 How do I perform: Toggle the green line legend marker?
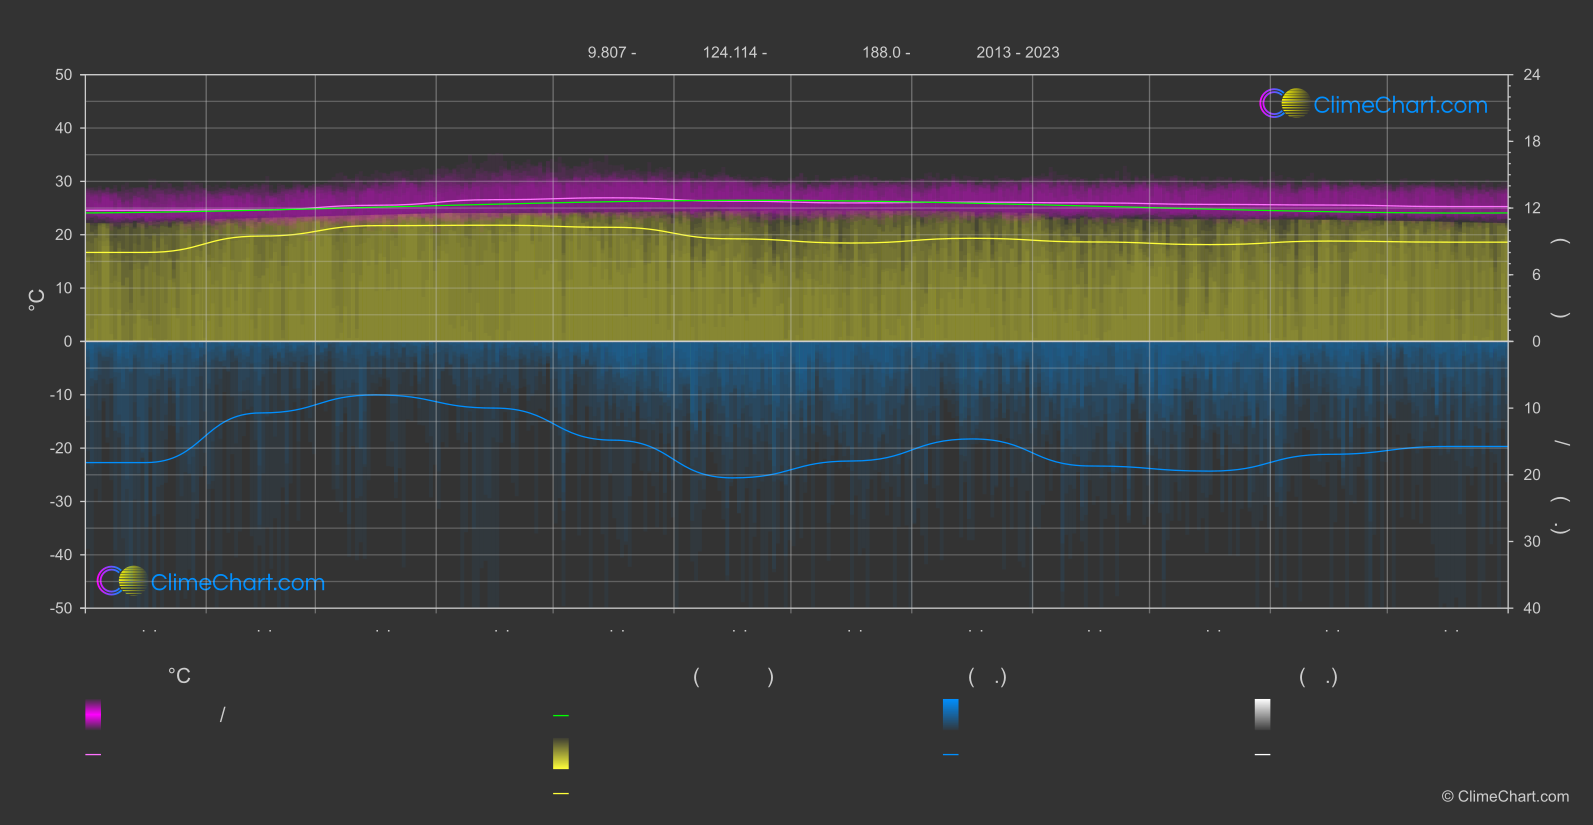point(561,716)
